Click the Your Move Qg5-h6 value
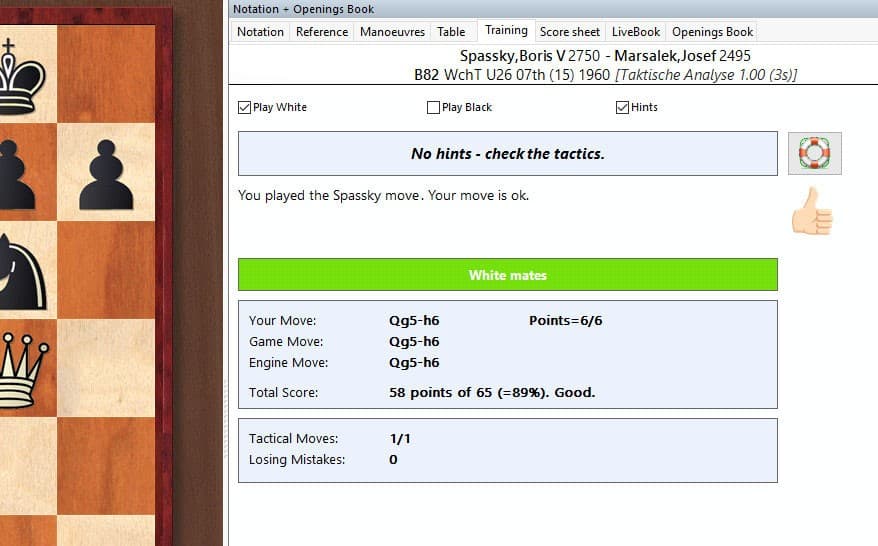This screenshot has width=878, height=546. 414,320
